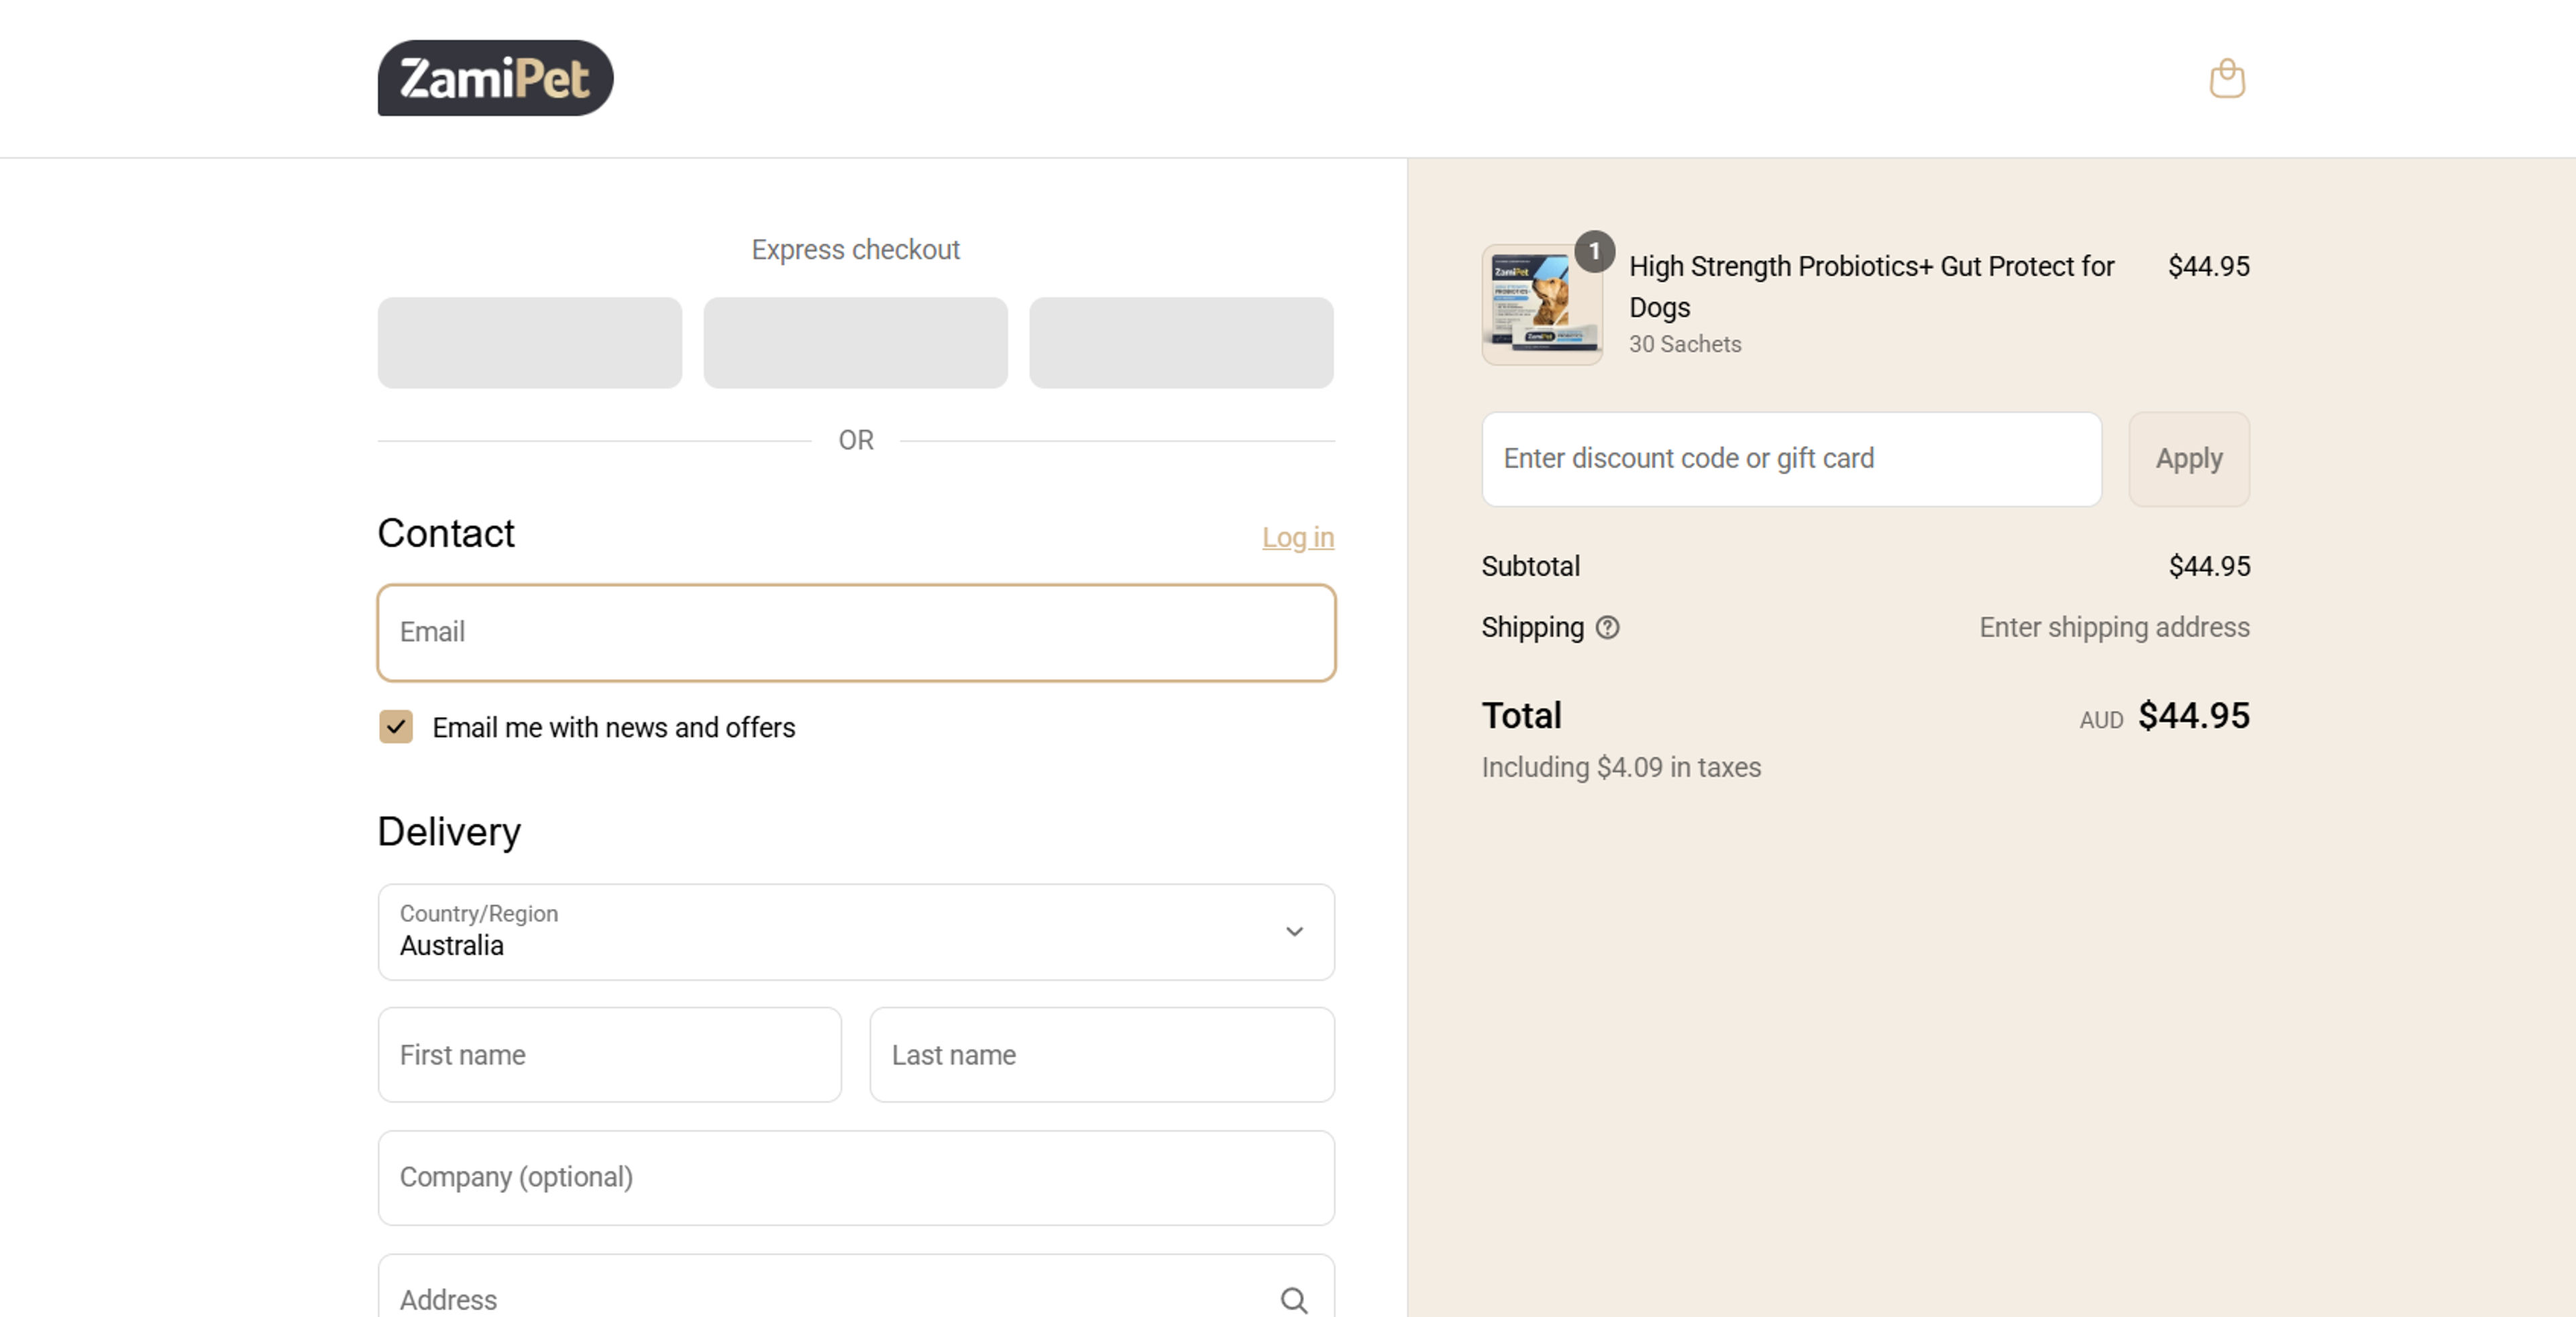The height and width of the screenshot is (1317, 2576).
Task: Click the product title High Strength Probiotics+
Action: 1871,287
